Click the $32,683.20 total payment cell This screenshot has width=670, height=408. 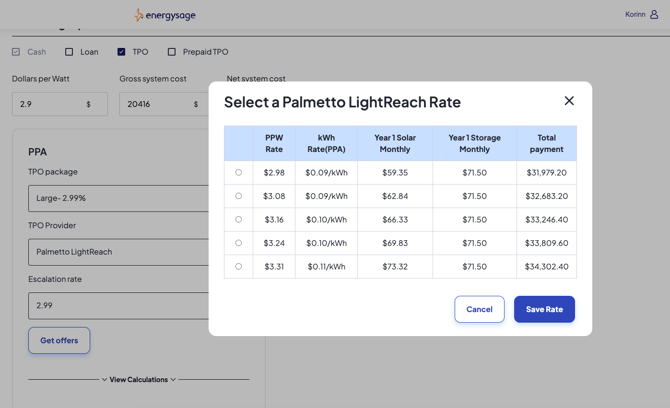click(x=547, y=196)
